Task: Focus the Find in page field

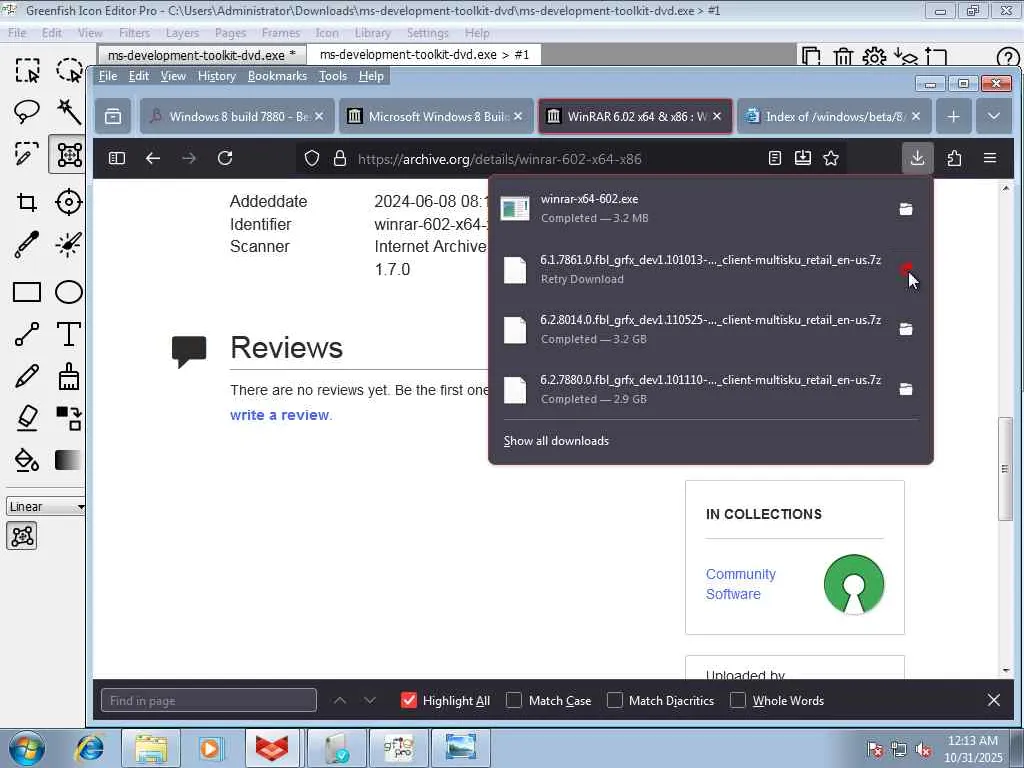Action: [209, 700]
